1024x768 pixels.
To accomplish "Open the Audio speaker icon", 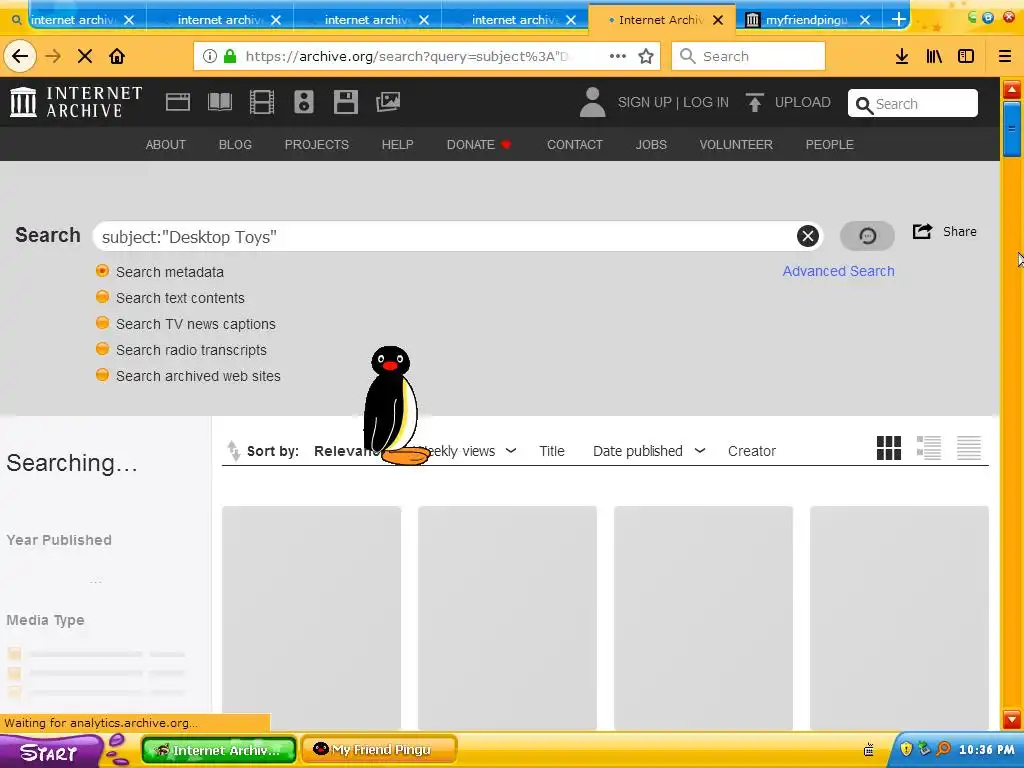I will [x=304, y=102].
